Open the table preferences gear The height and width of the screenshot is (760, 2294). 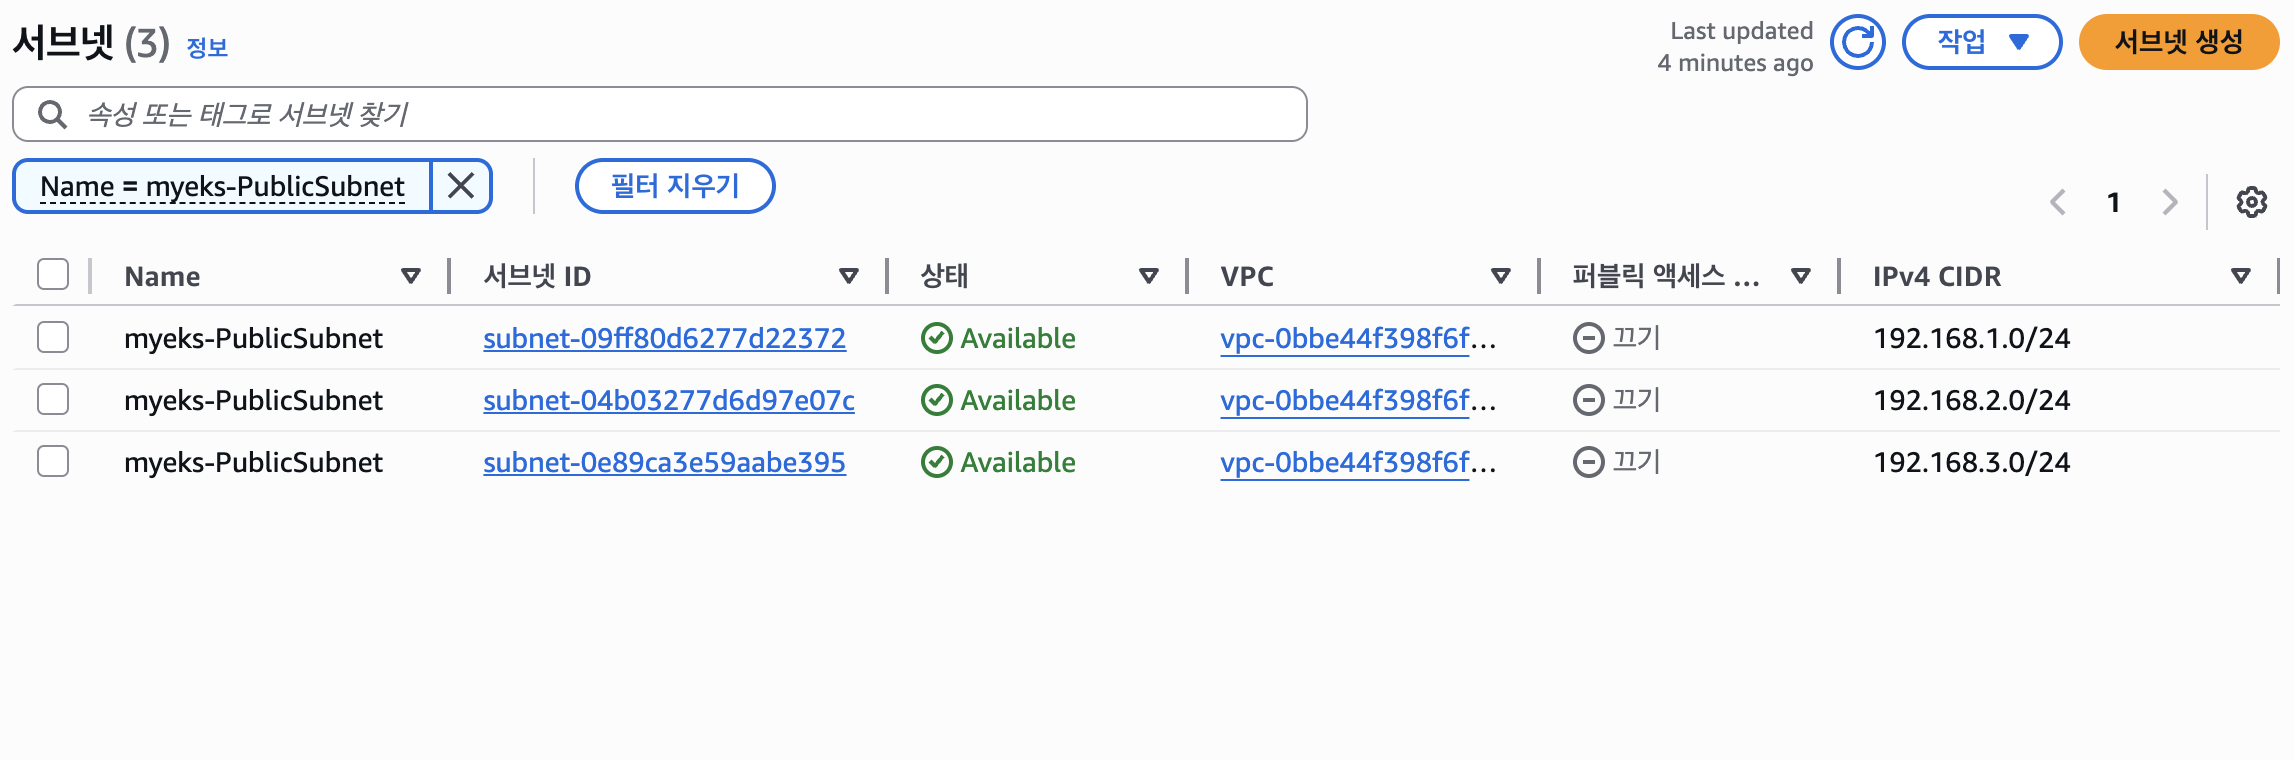click(x=2253, y=202)
